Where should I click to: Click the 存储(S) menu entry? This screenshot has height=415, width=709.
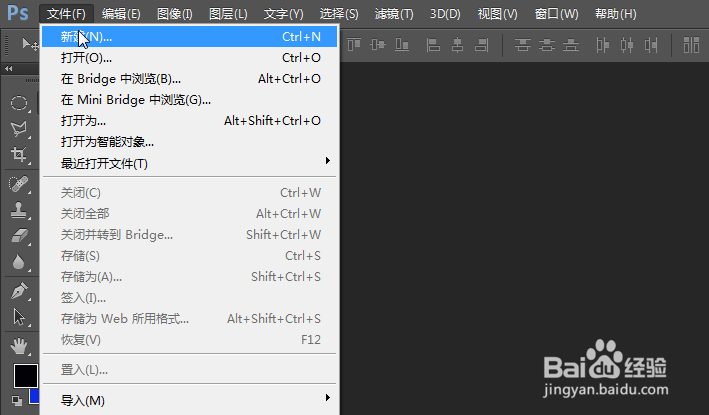tap(189, 255)
